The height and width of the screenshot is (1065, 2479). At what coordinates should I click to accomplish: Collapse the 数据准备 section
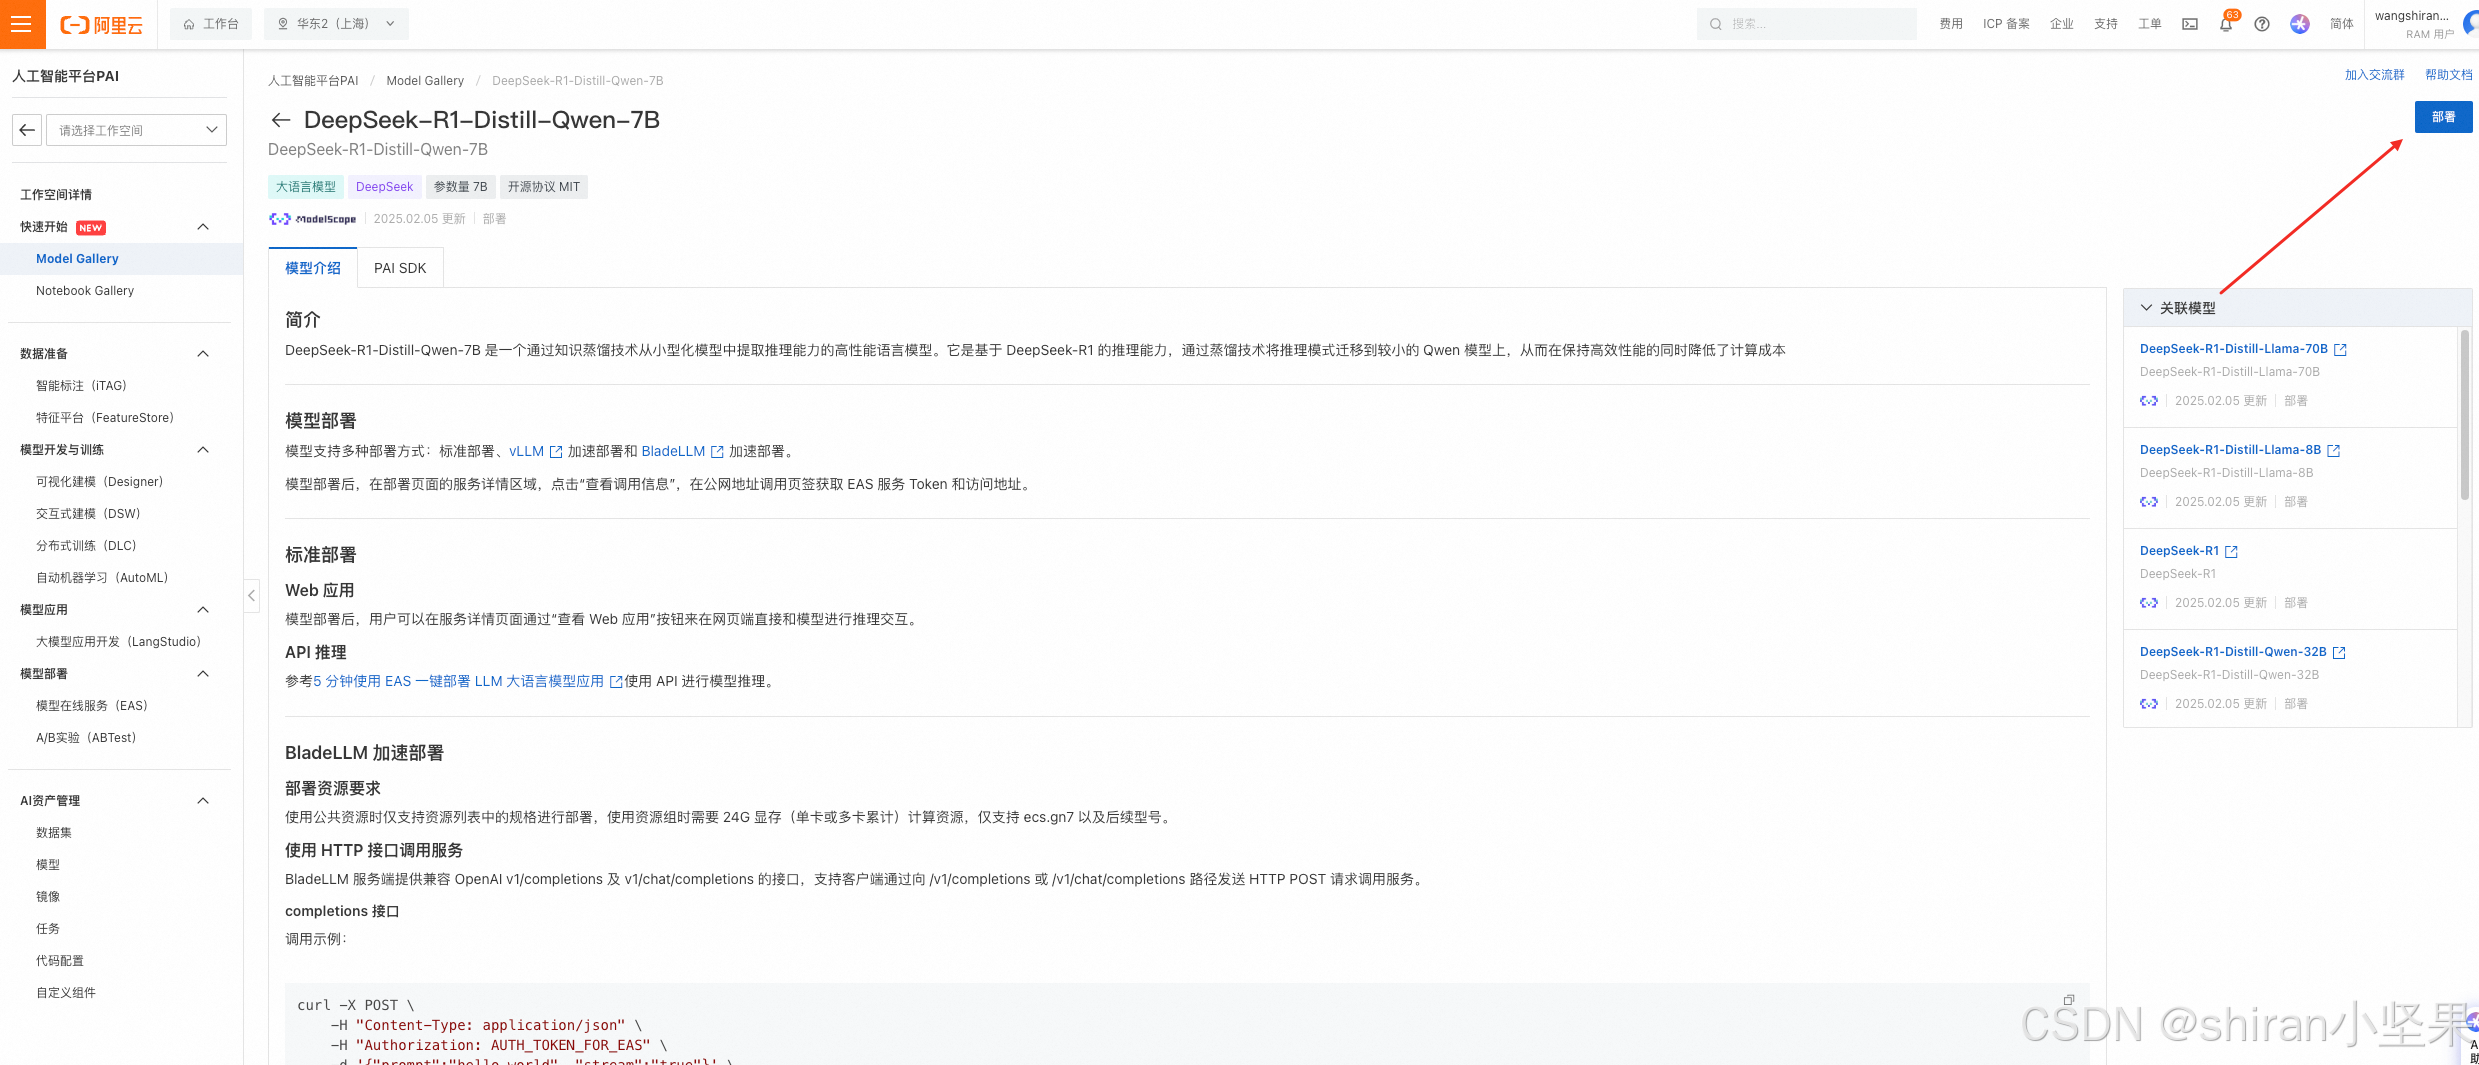pos(203,354)
